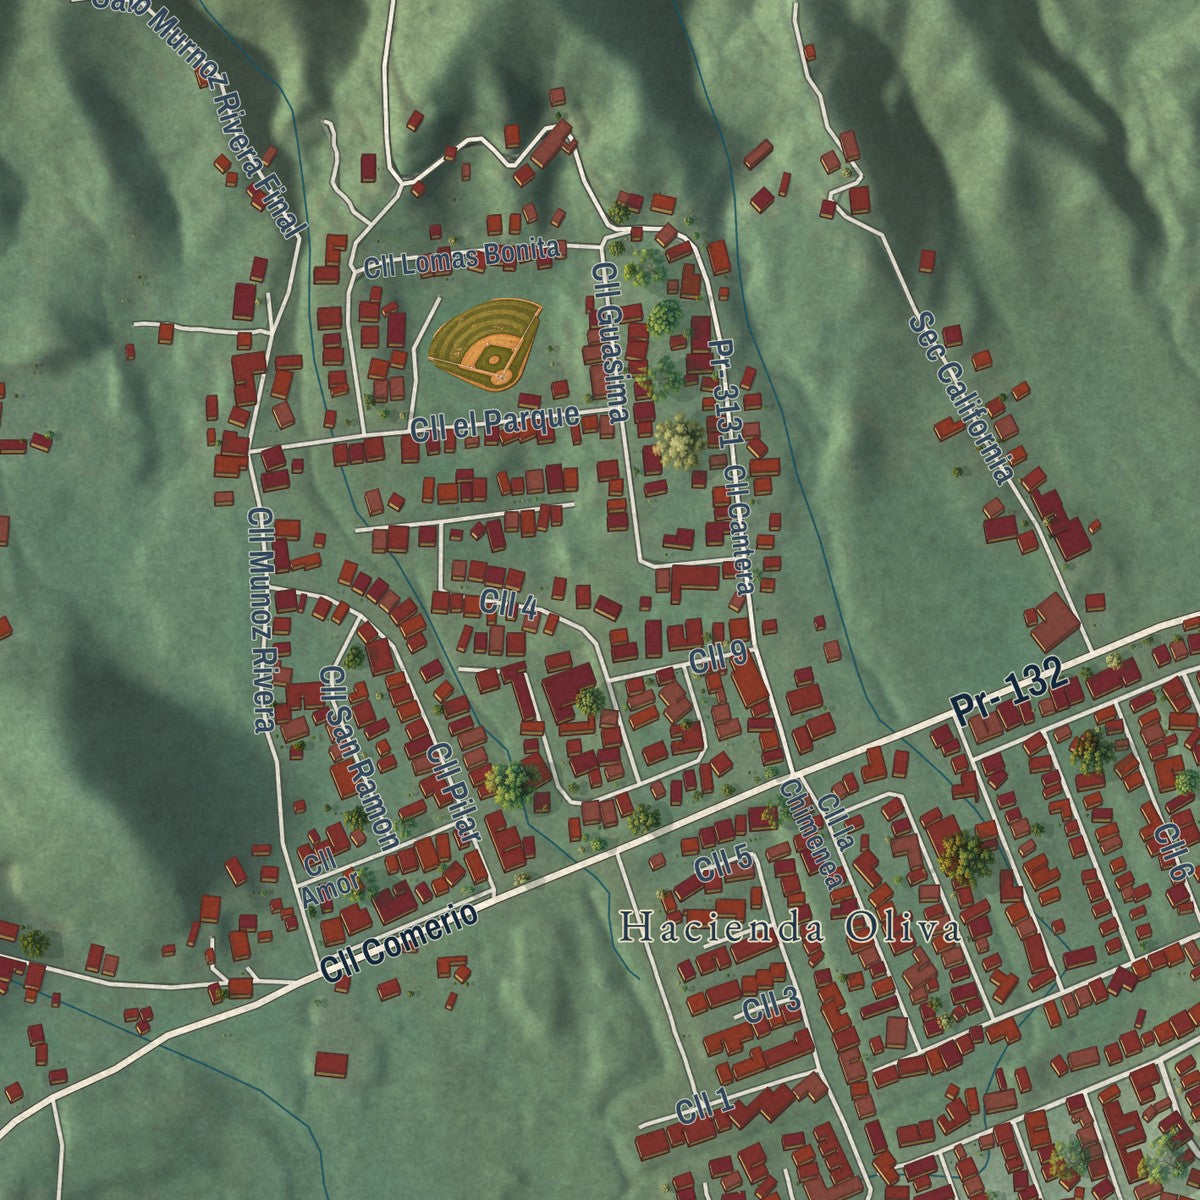This screenshot has width=1200, height=1200.
Task: Click the 'Cll Guasima' street label
Action: [x=611, y=342]
